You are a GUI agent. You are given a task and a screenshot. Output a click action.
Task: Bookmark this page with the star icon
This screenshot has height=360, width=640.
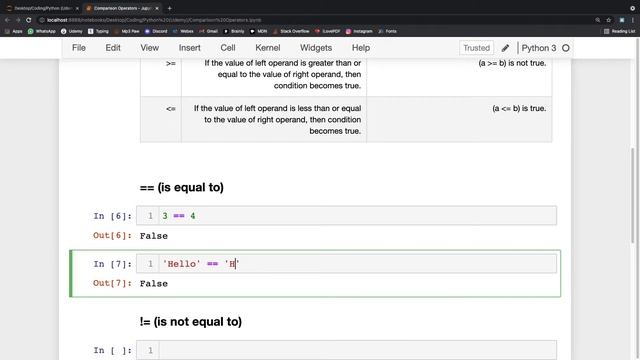pyautogui.click(x=609, y=20)
